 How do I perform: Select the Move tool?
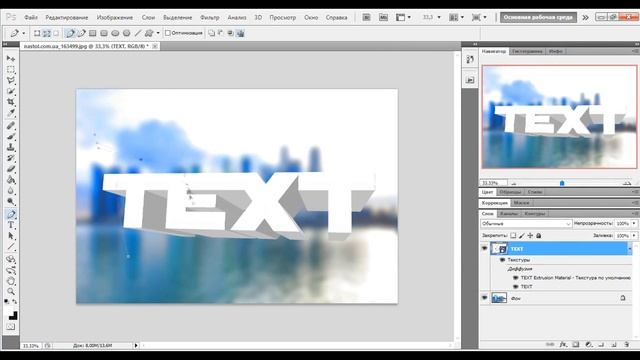(x=11, y=58)
